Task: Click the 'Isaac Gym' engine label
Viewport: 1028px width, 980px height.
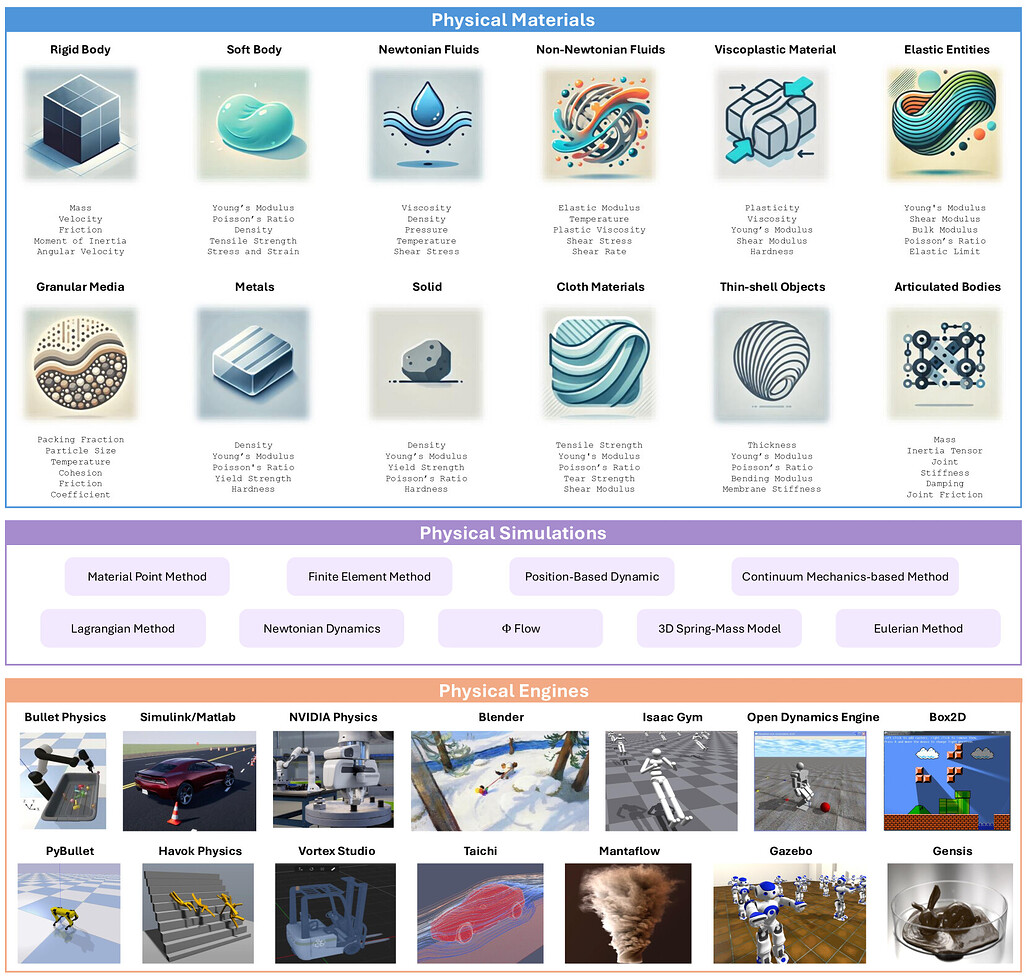Action: [673, 718]
